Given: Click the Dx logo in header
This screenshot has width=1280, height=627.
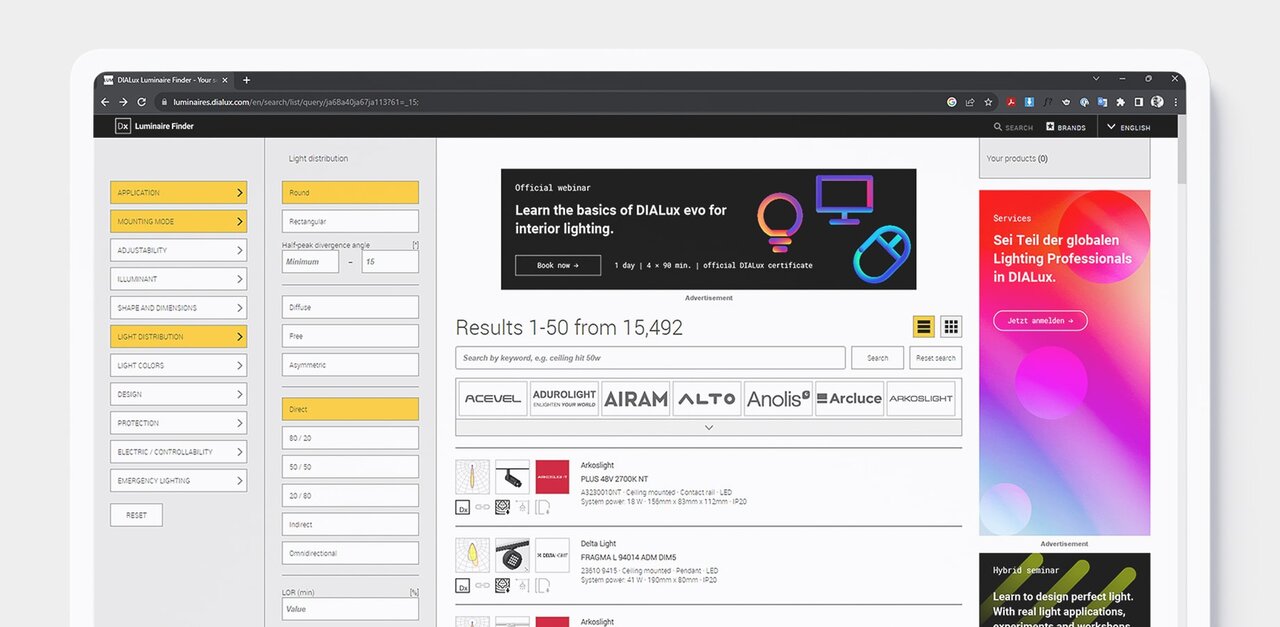Looking at the screenshot, I should [123, 126].
